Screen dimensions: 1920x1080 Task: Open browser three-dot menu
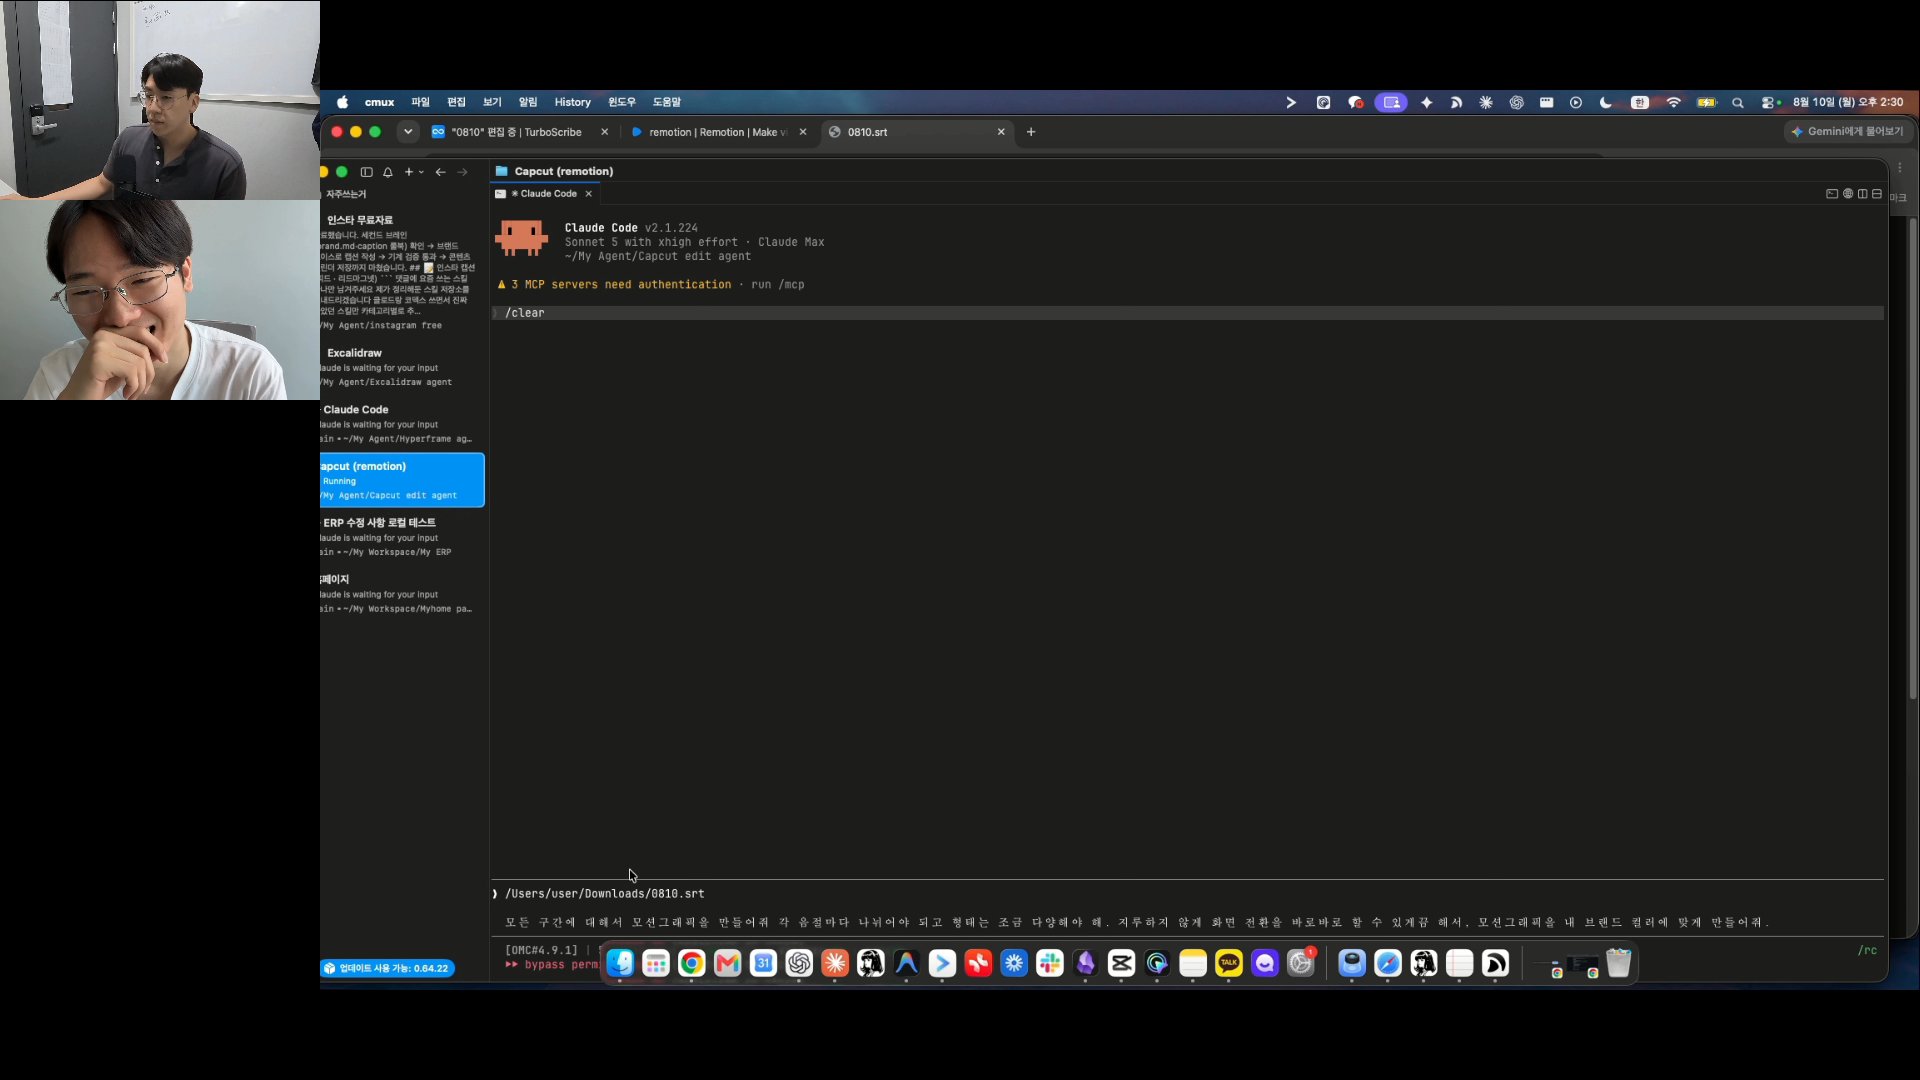click(1900, 168)
